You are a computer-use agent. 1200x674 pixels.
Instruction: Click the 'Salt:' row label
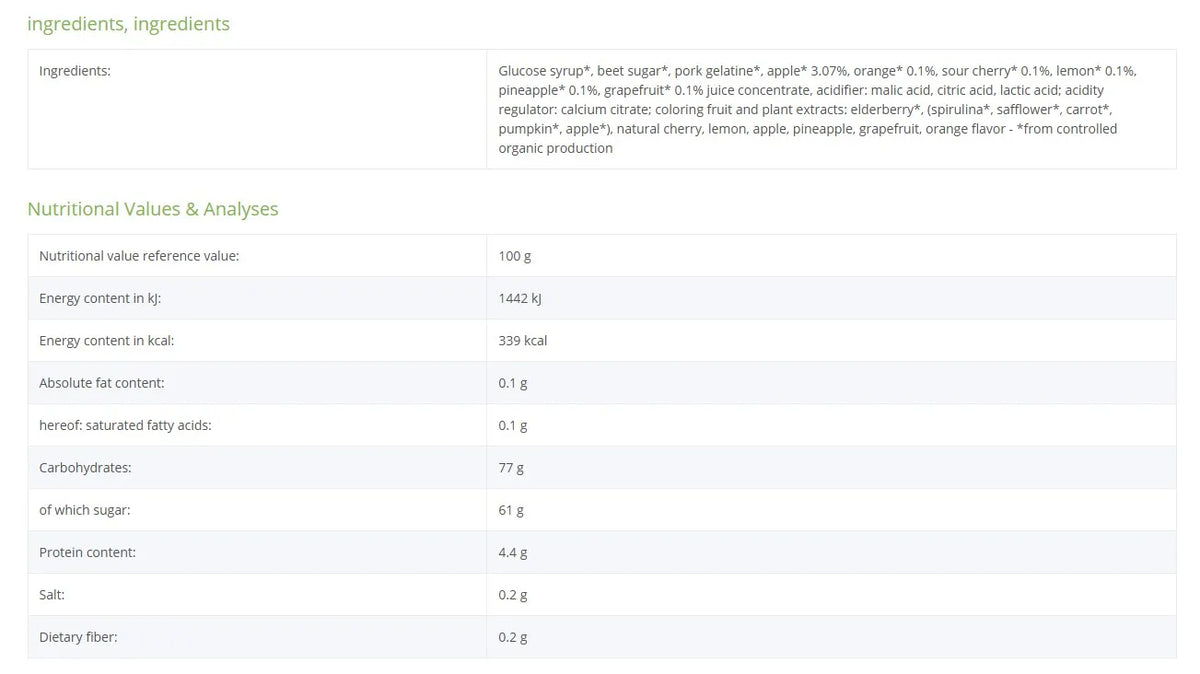point(52,594)
